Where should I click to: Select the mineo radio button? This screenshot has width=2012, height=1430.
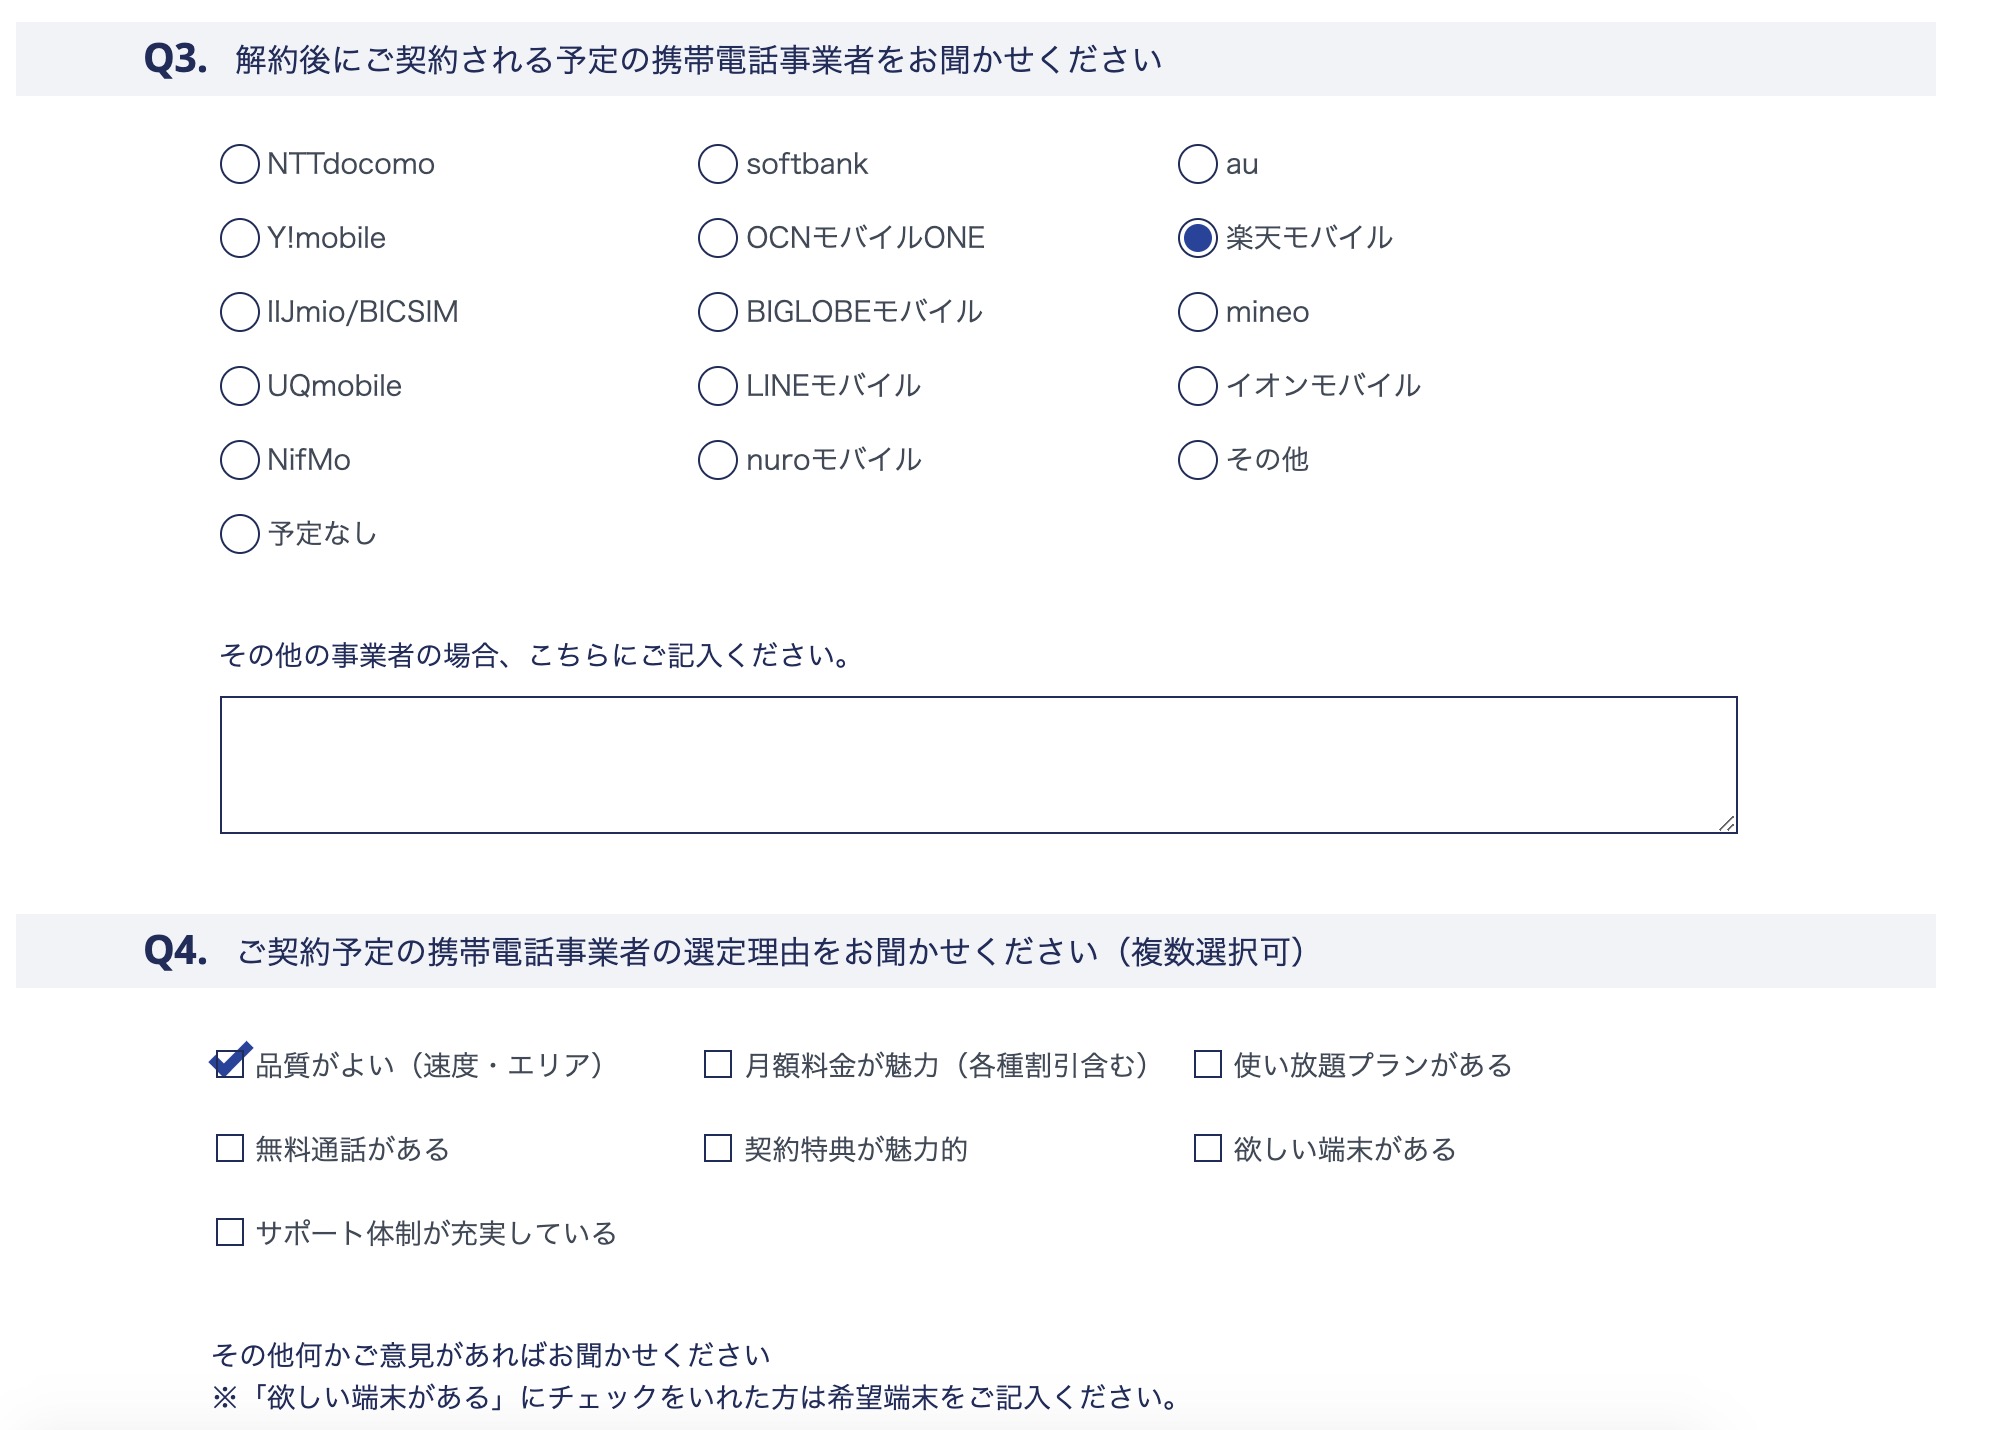pos(1197,312)
